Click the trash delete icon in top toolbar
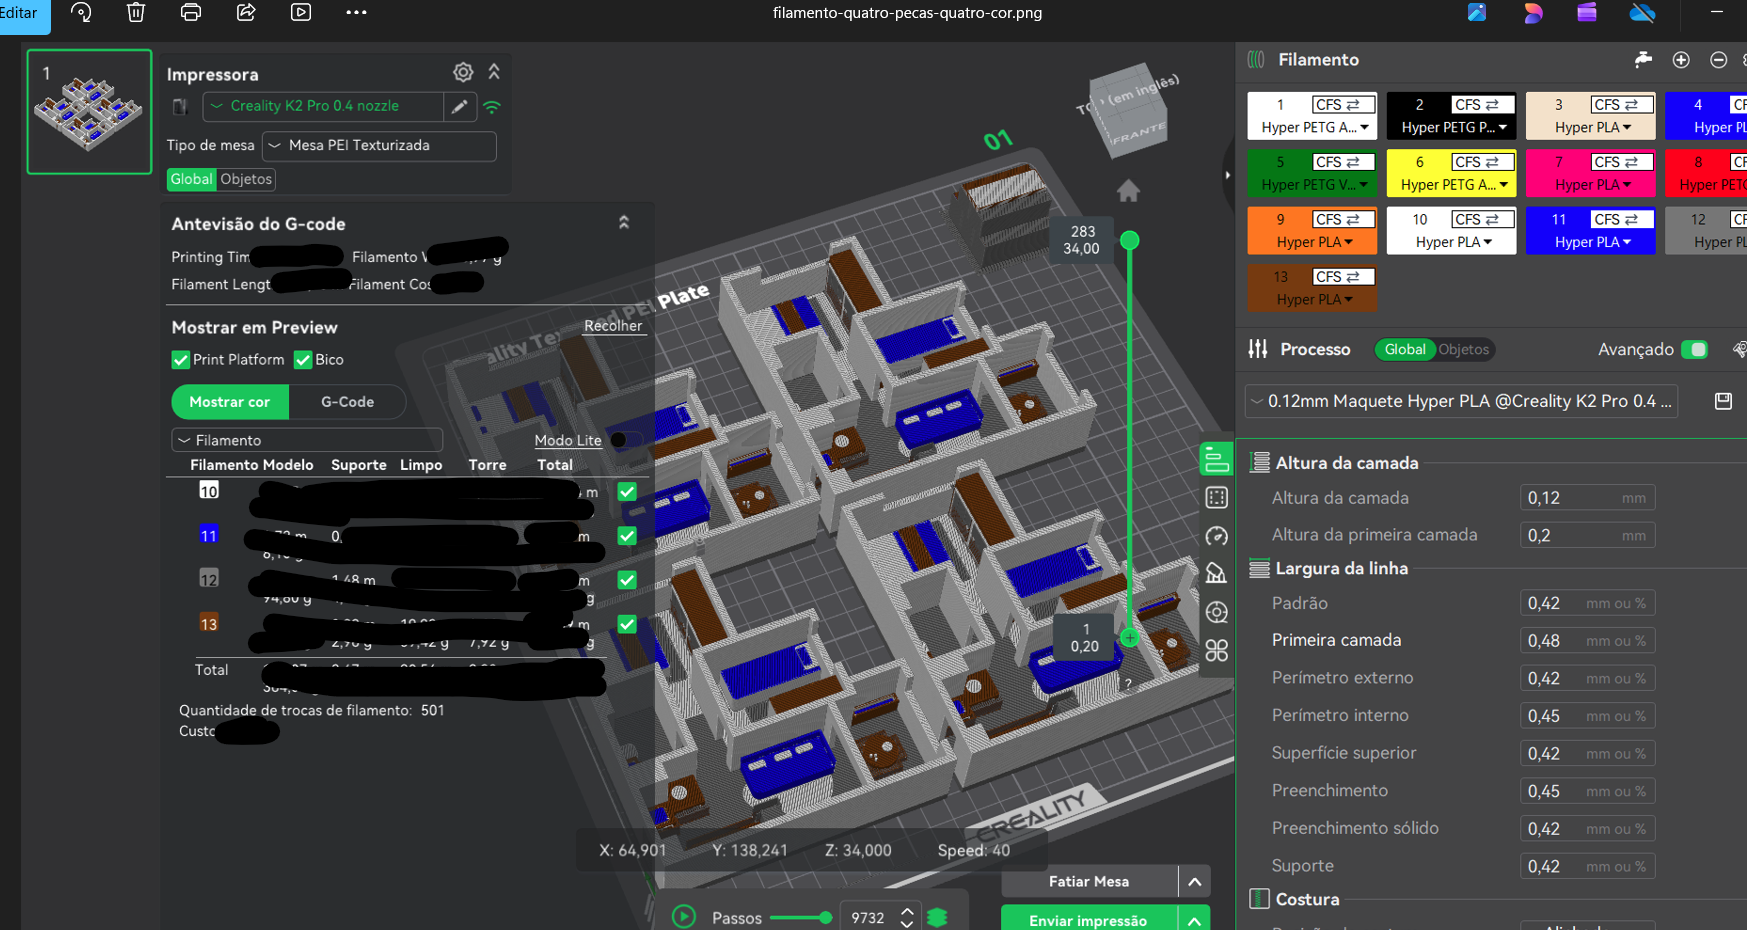This screenshot has width=1747, height=930. click(136, 12)
